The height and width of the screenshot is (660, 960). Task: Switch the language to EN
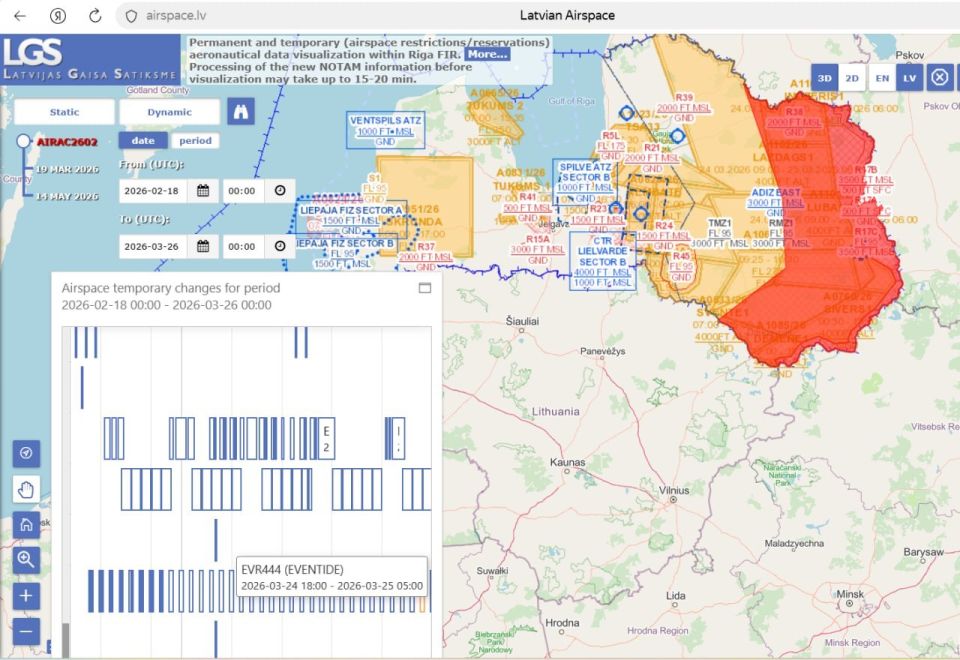click(881, 78)
